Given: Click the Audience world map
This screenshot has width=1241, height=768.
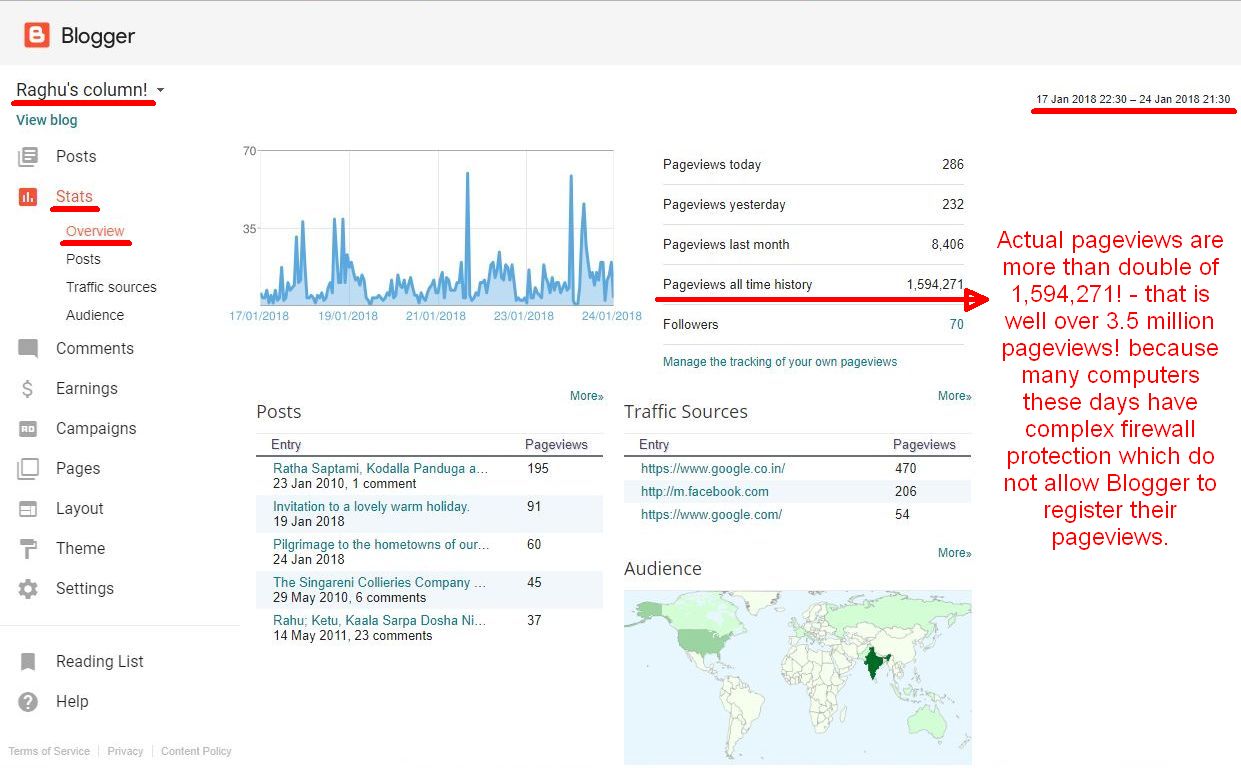Looking at the screenshot, I should [x=798, y=677].
